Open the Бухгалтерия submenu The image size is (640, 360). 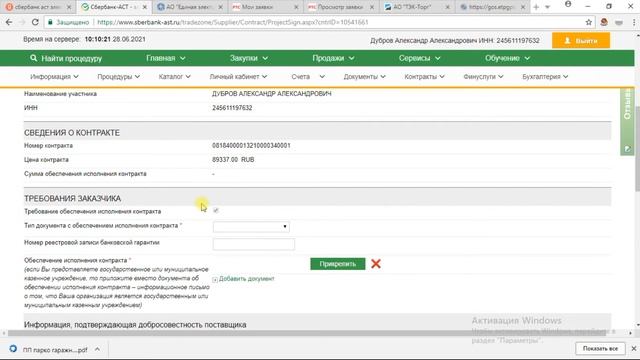[545, 77]
